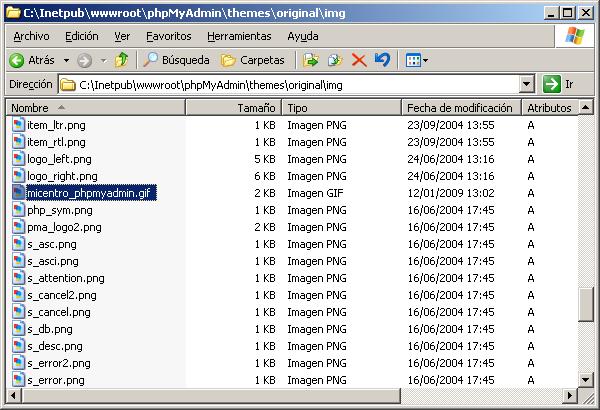
Task: Open the Búsqueda search panel
Action: (177, 60)
